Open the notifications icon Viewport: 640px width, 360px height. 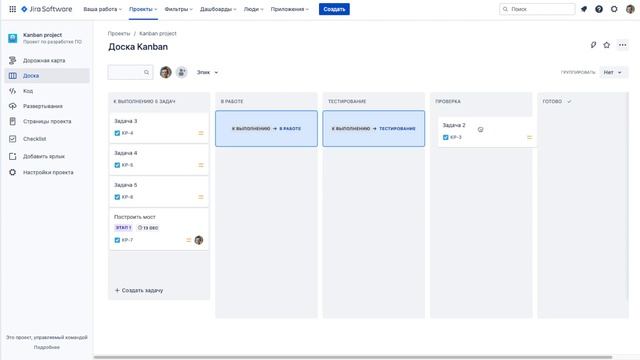tap(584, 9)
